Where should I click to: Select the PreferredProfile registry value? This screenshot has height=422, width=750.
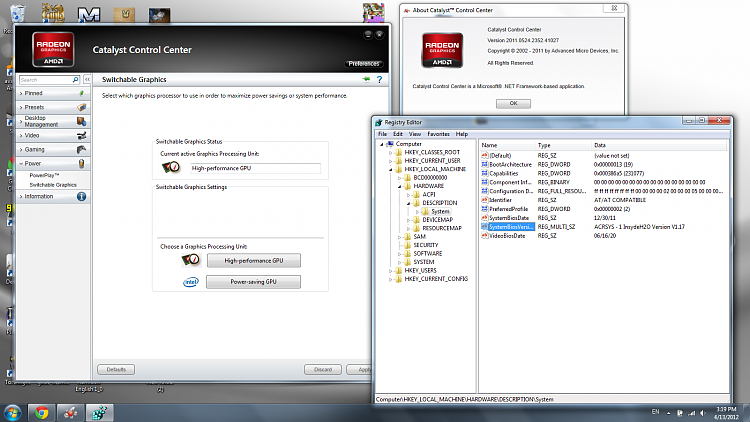coord(508,209)
